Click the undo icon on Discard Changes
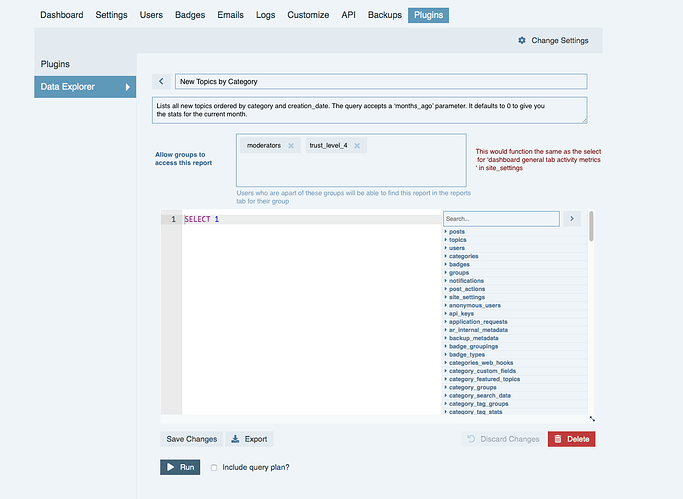This screenshot has width=683, height=499. coord(471,439)
